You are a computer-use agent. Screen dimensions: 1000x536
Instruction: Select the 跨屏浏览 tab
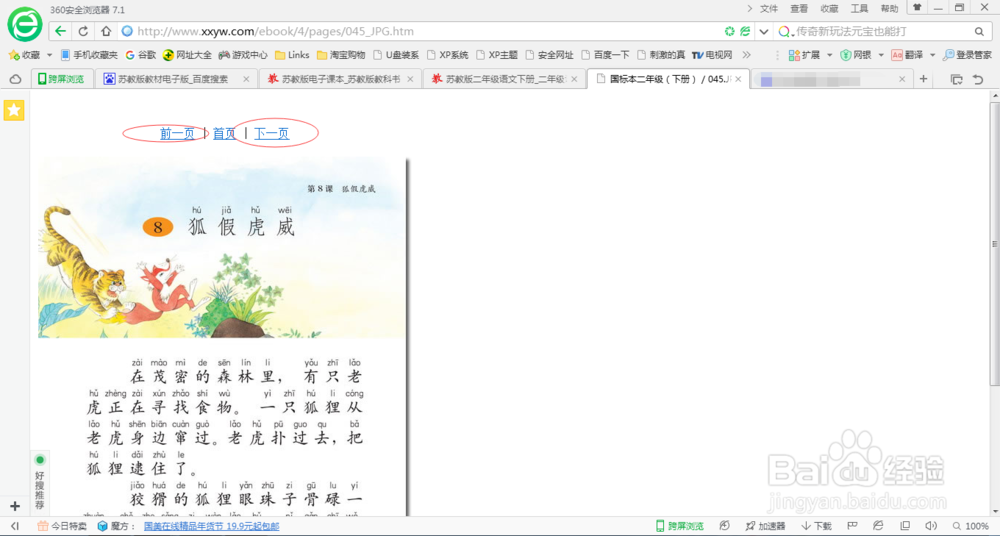click(61, 79)
